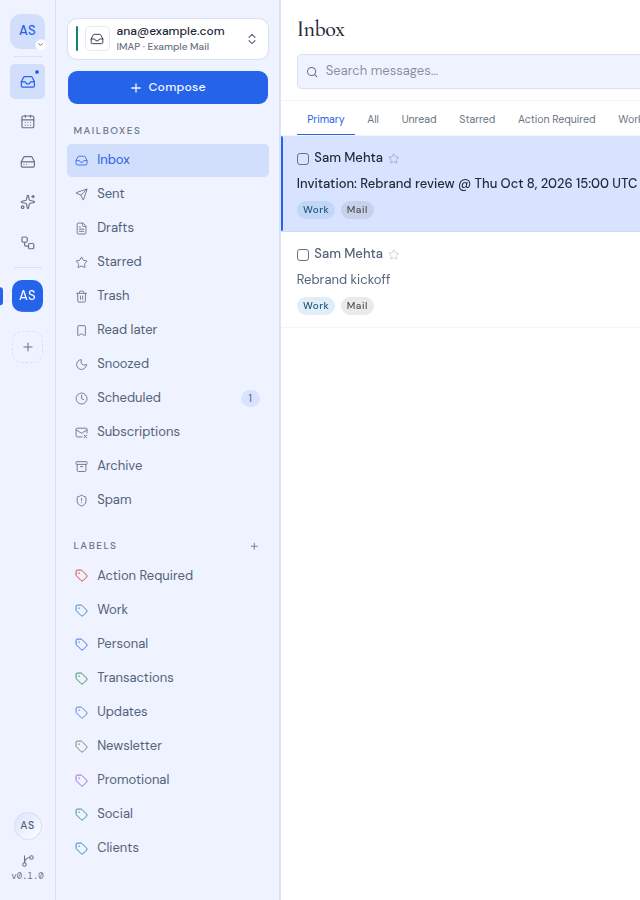This screenshot has height=900, width=640.
Task: Expand the ana@example.com account selector
Action: (168, 39)
